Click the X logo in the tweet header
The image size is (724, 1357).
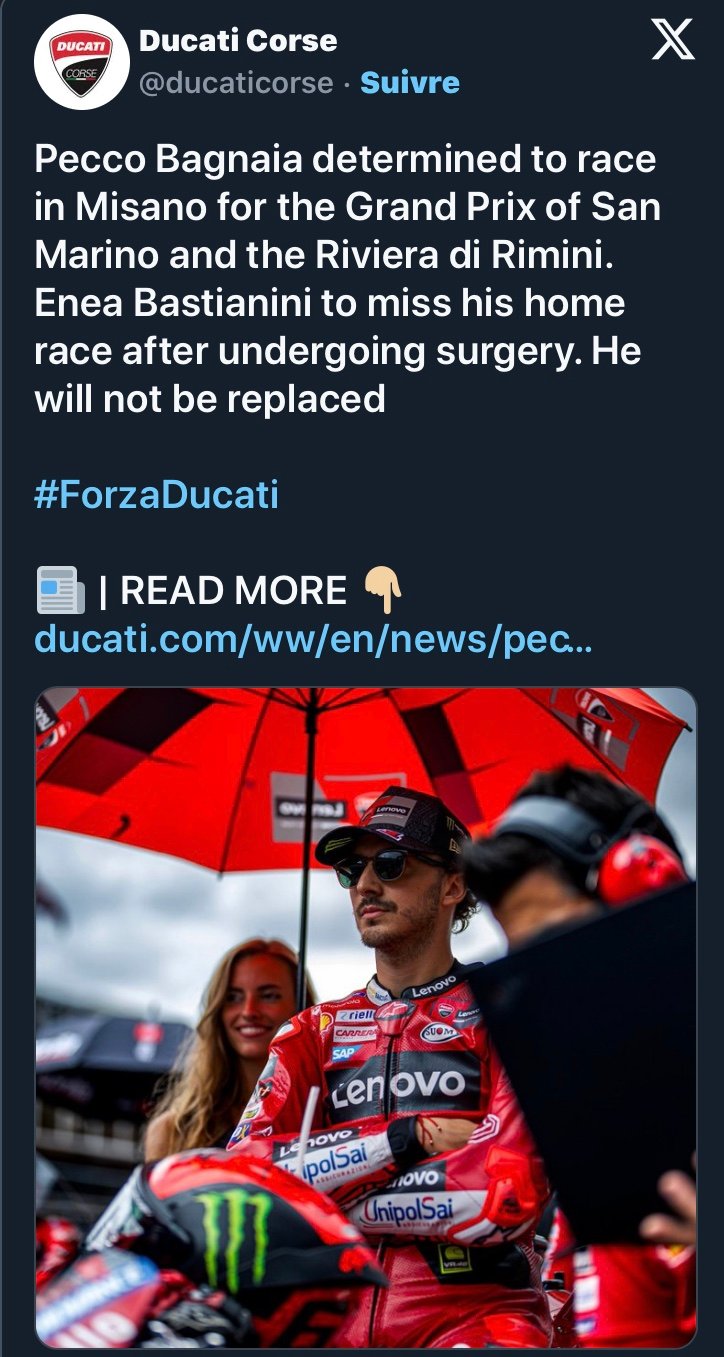tap(673, 41)
